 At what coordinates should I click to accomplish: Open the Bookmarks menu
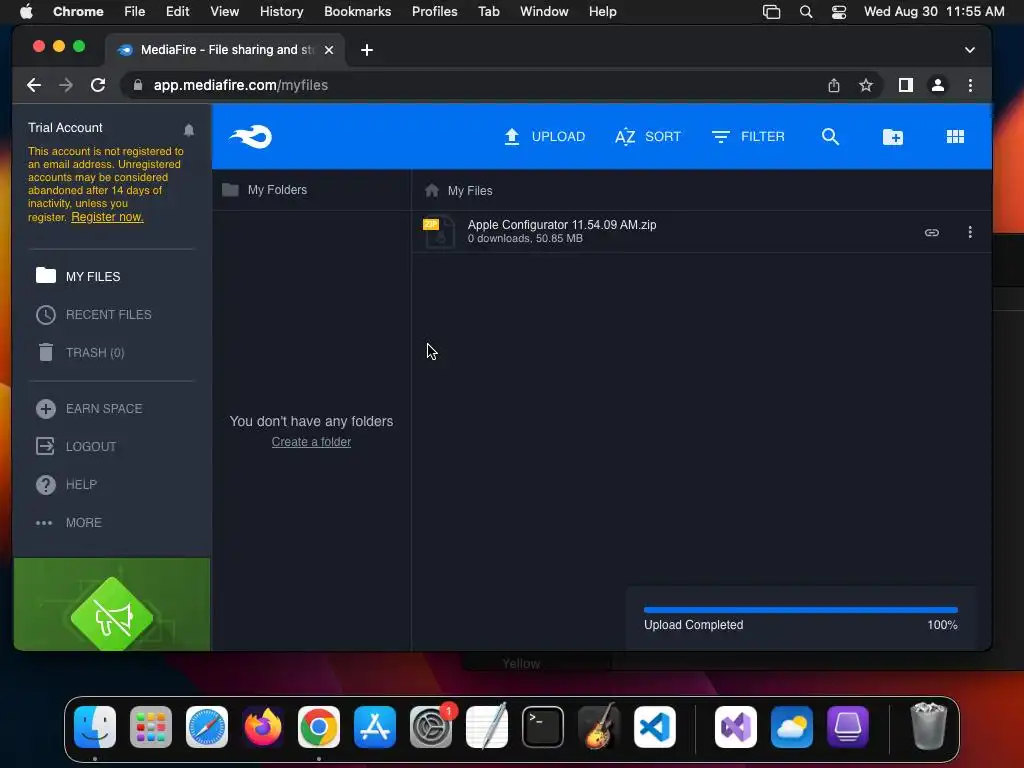tap(357, 11)
